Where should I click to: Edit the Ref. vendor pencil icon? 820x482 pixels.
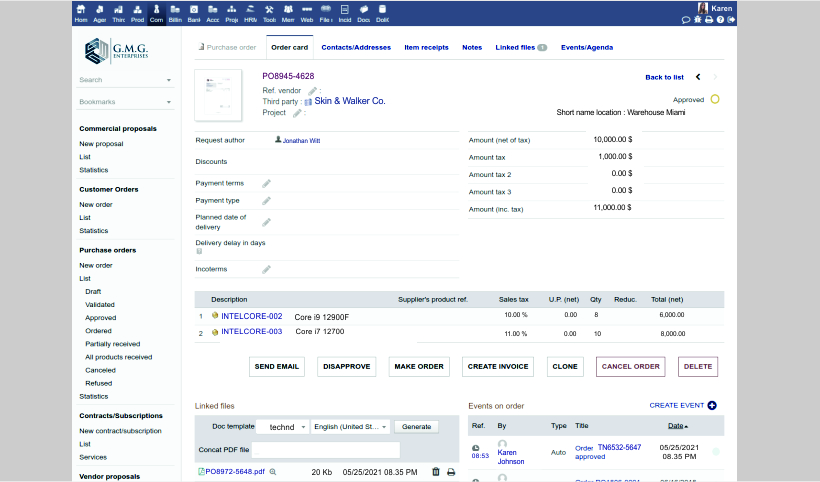click(x=312, y=90)
